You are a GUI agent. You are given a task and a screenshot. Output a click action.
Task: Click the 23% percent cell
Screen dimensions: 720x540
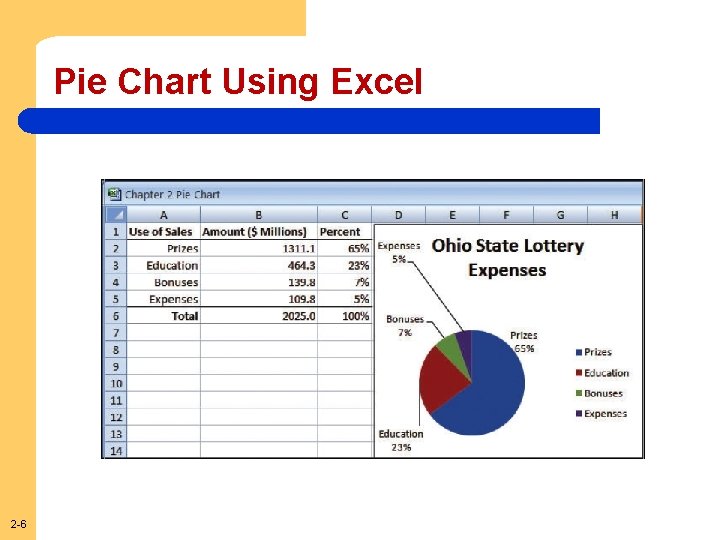coord(344,265)
